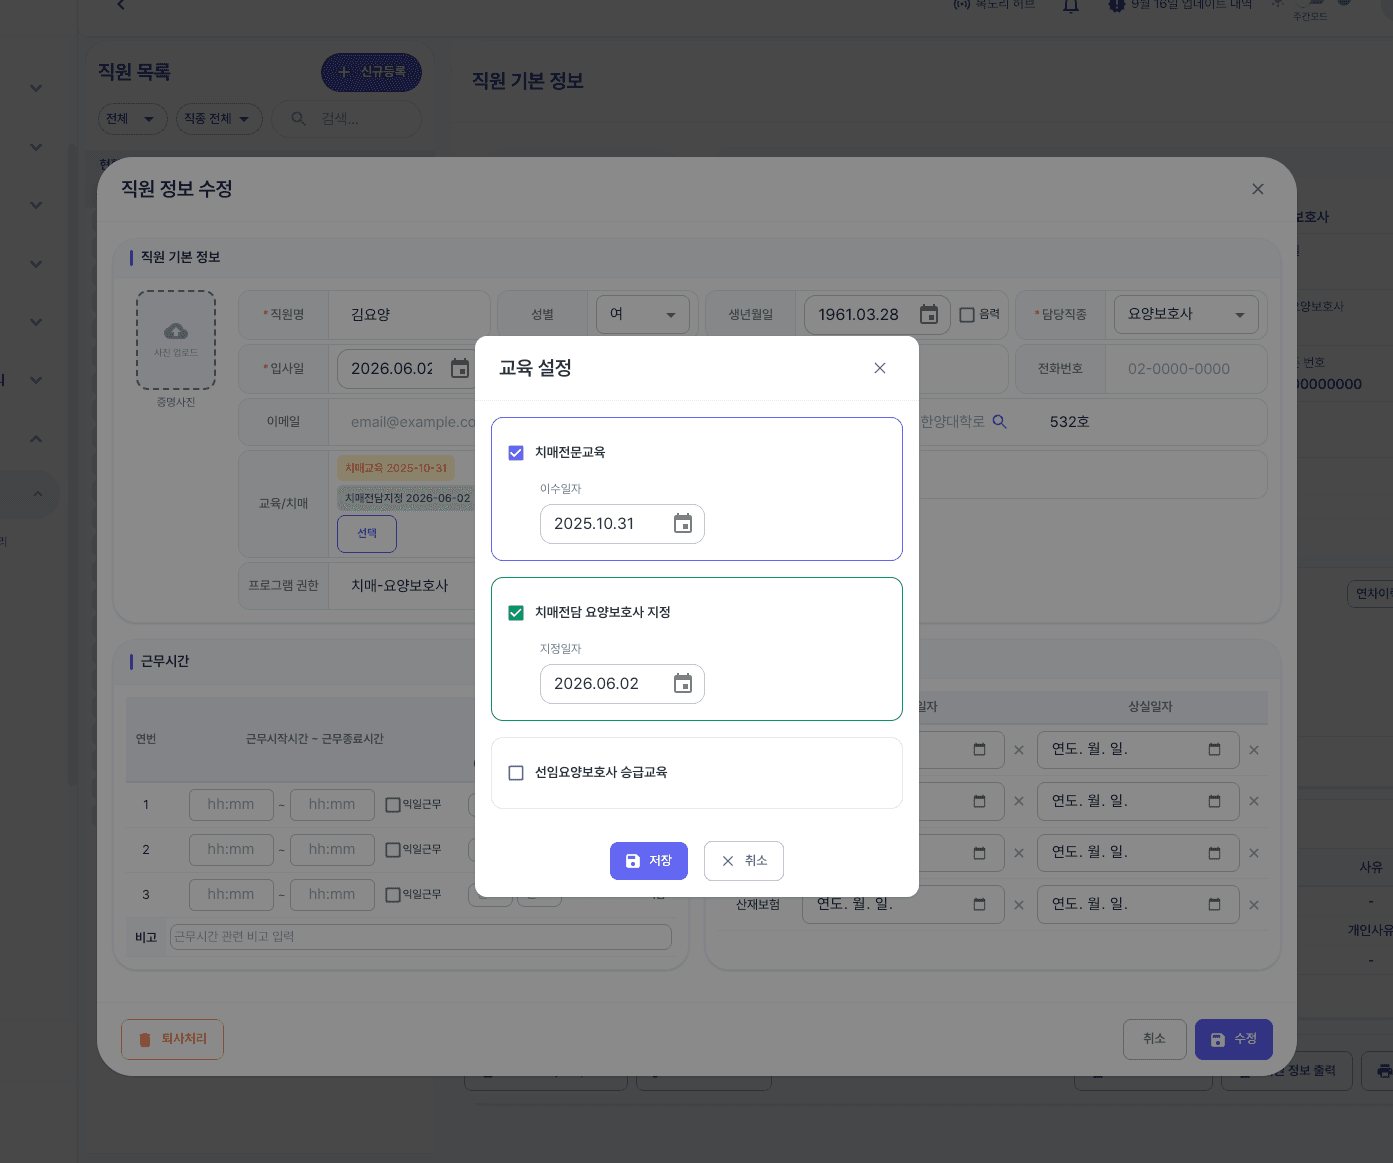Click the 치매교육 2025-10-31 tag
1393x1163 pixels.
coord(396,468)
